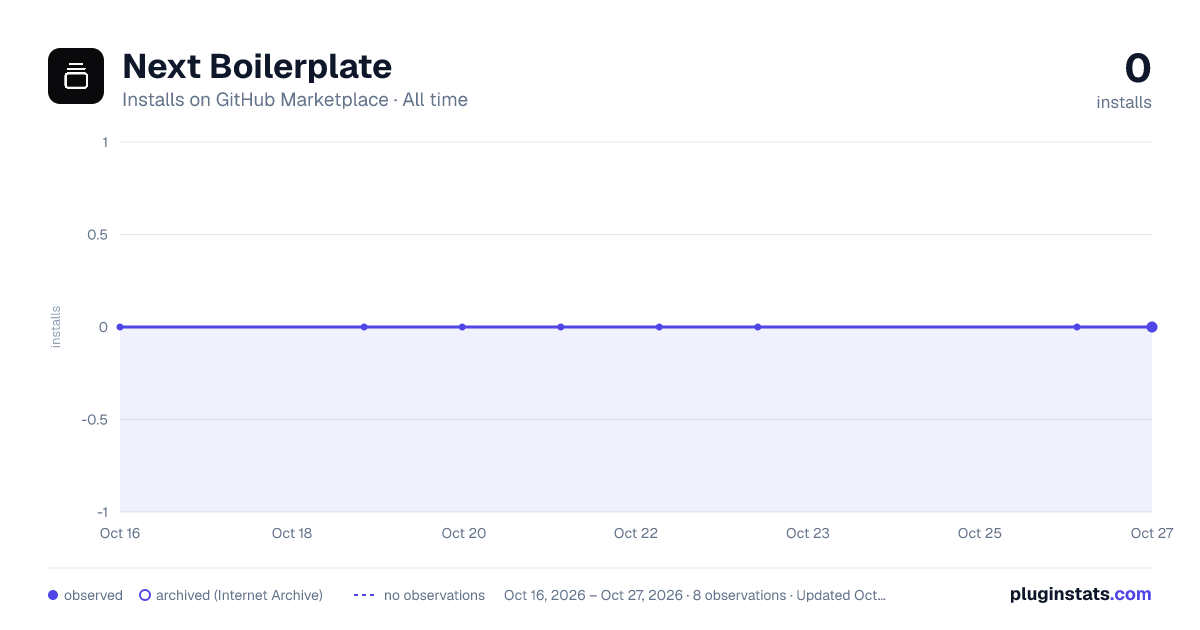Select the data point nearest Oct 20 label
The height and width of the screenshot is (630, 1200).
[x=462, y=327]
